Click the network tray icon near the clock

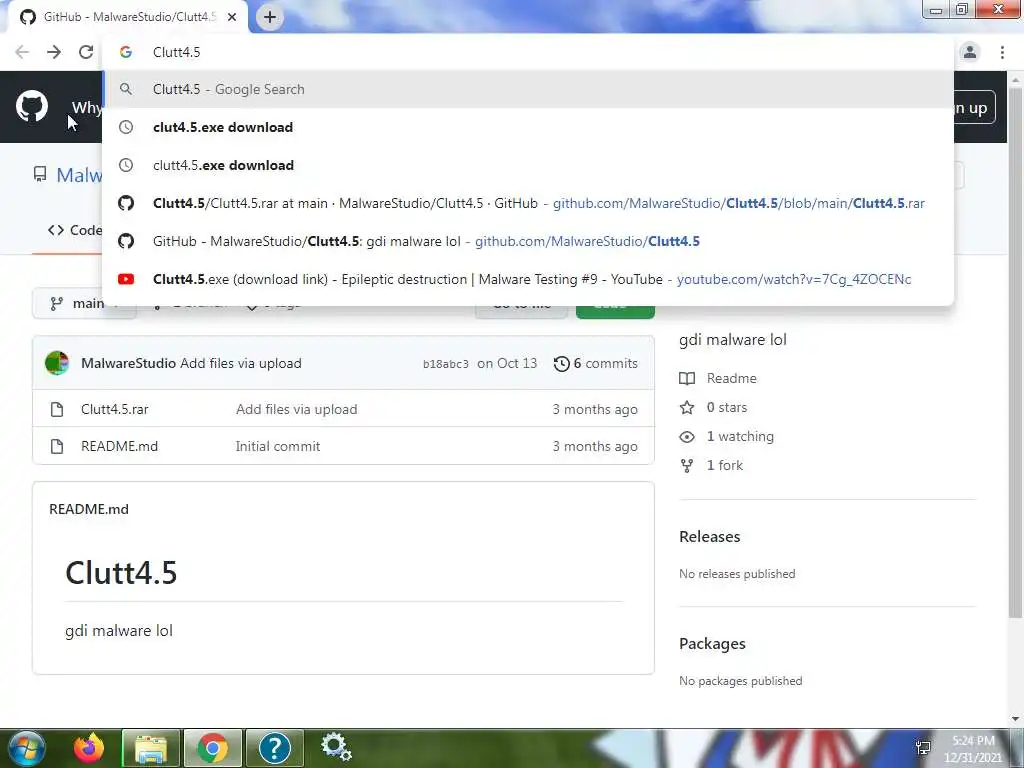pos(923,748)
